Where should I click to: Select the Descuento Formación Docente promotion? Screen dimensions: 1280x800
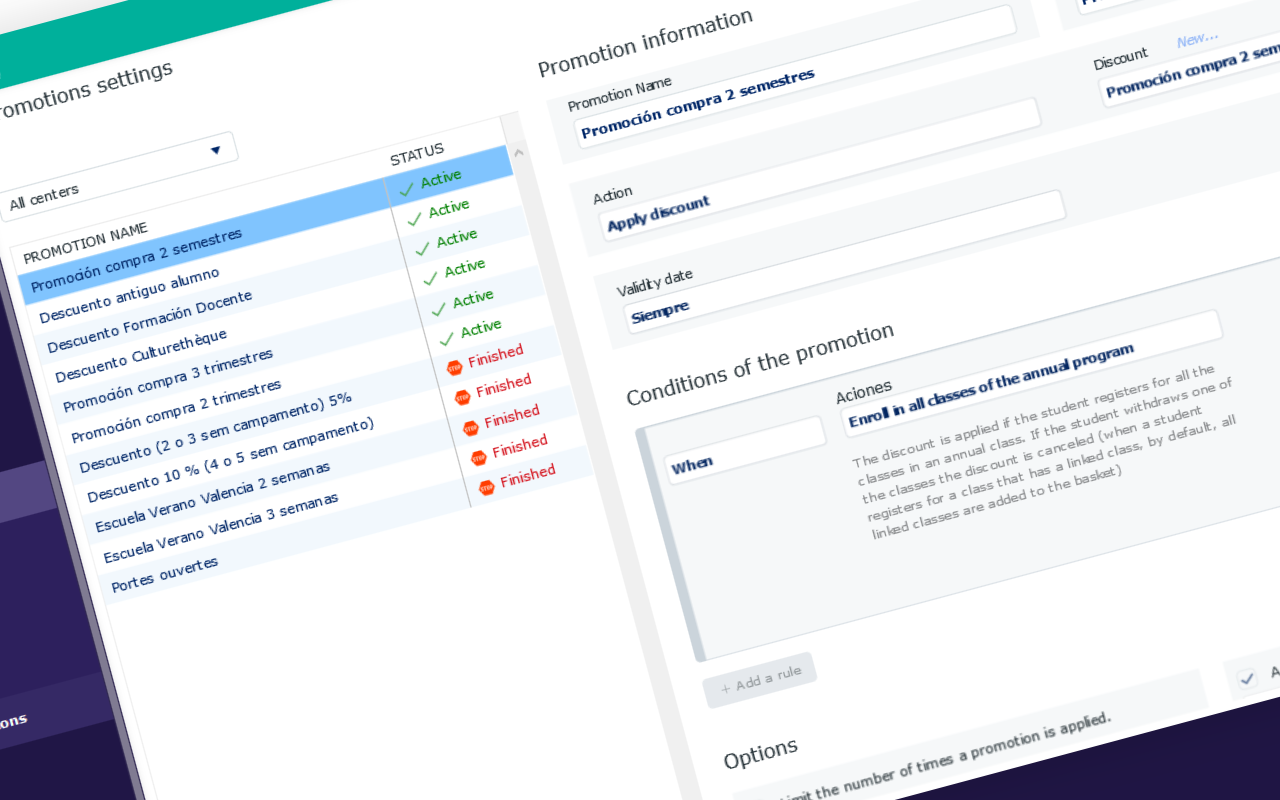(x=150, y=322)
